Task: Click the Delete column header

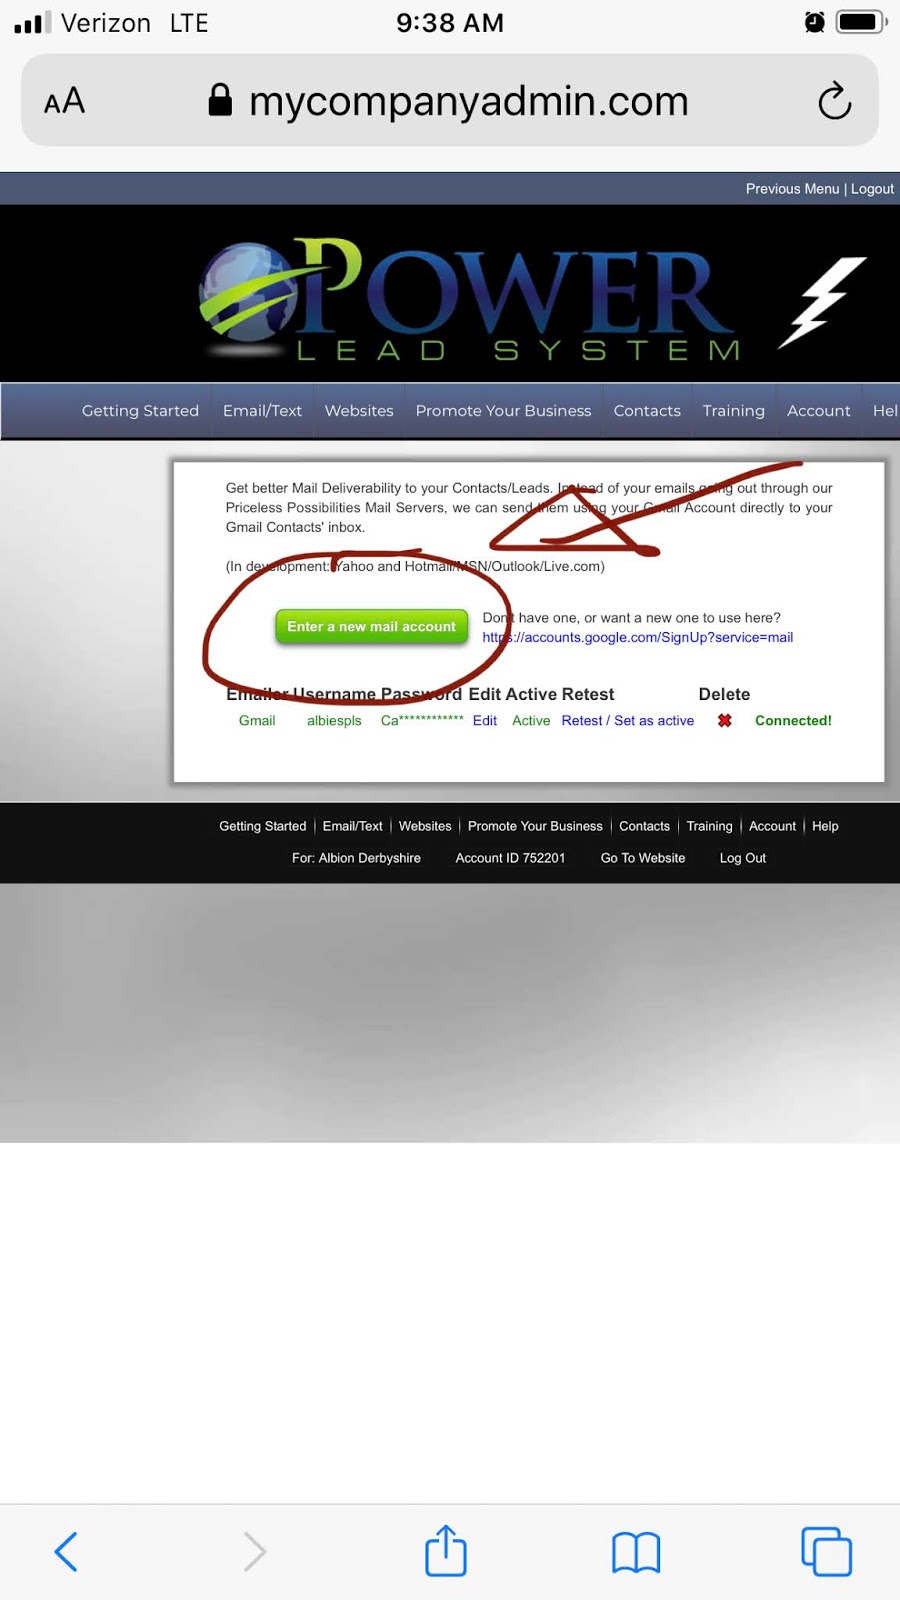Action: coord(724,694)
